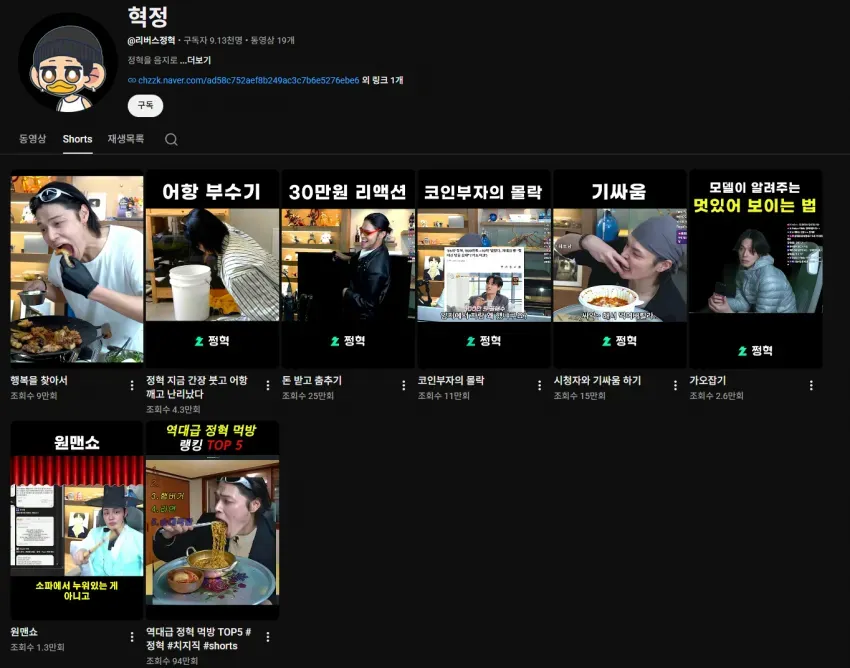This screenshot has height=668, width=850.
Task: Open the 행복을 찾아서 short thumbnail
Action: pos(77,269)
